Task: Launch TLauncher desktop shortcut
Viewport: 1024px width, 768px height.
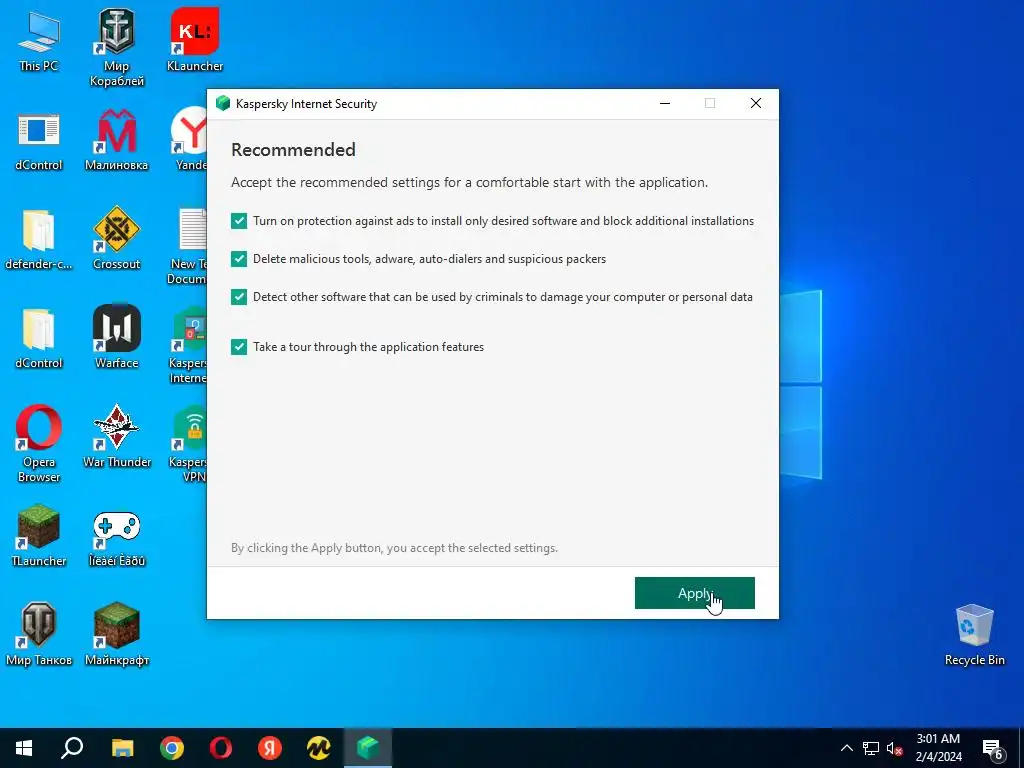Action: tap(39, 536)
